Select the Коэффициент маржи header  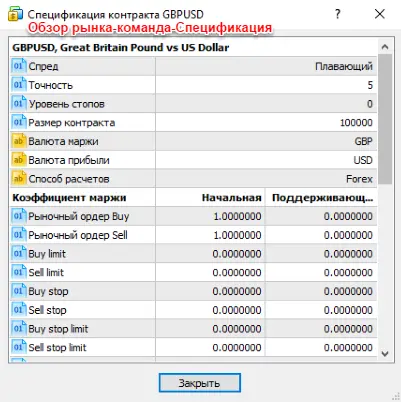point(69,198)
